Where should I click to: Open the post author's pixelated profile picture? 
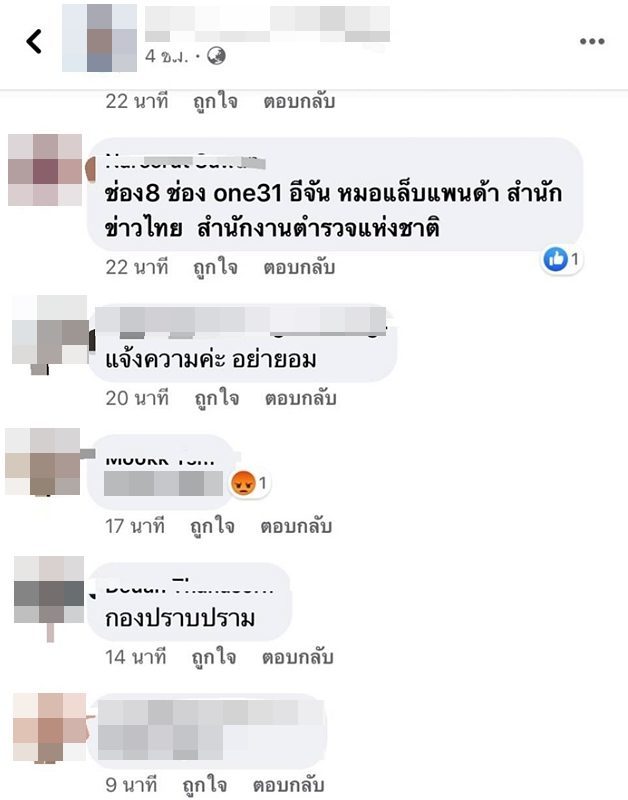click(99, 38)
